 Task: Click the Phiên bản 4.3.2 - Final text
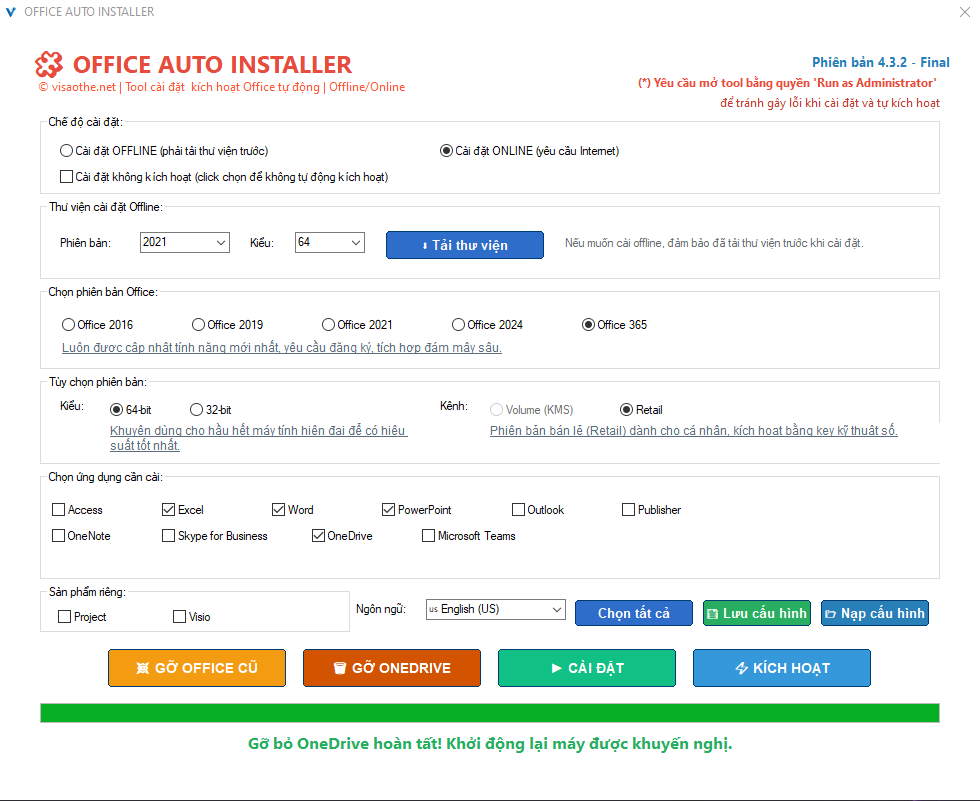tap(881, 62)
